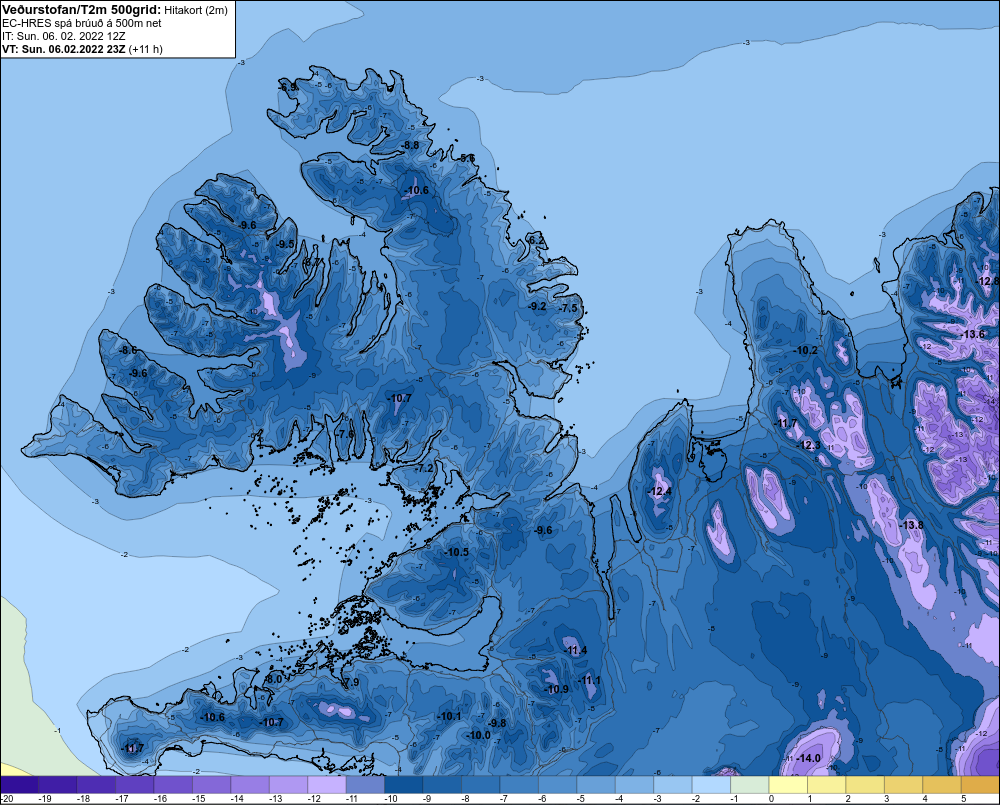Screen dimensions: 1000x805
Task: Click the -13.6 temperature label
Action: 973,334
